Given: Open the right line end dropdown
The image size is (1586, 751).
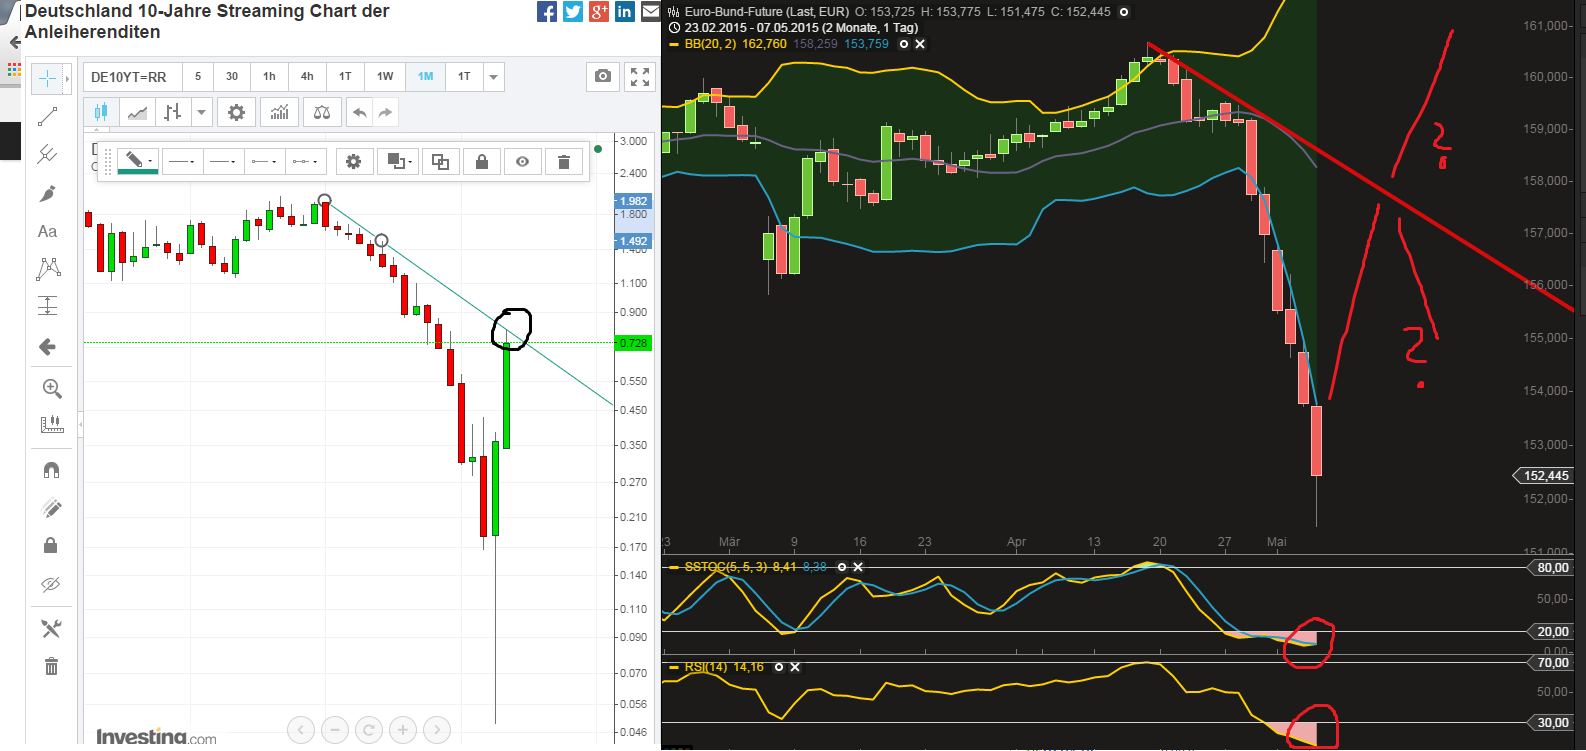Looking at the screenshot, I should coord(306,161).
